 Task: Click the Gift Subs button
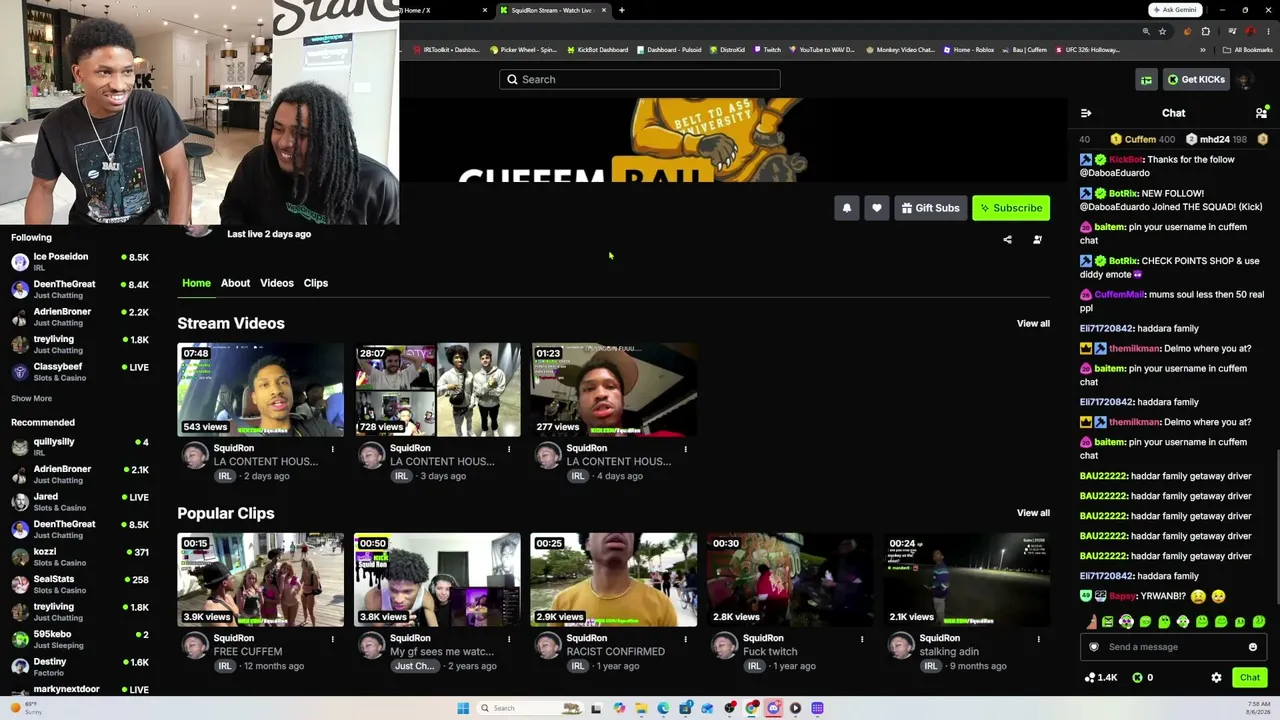[x=930, y=208]
